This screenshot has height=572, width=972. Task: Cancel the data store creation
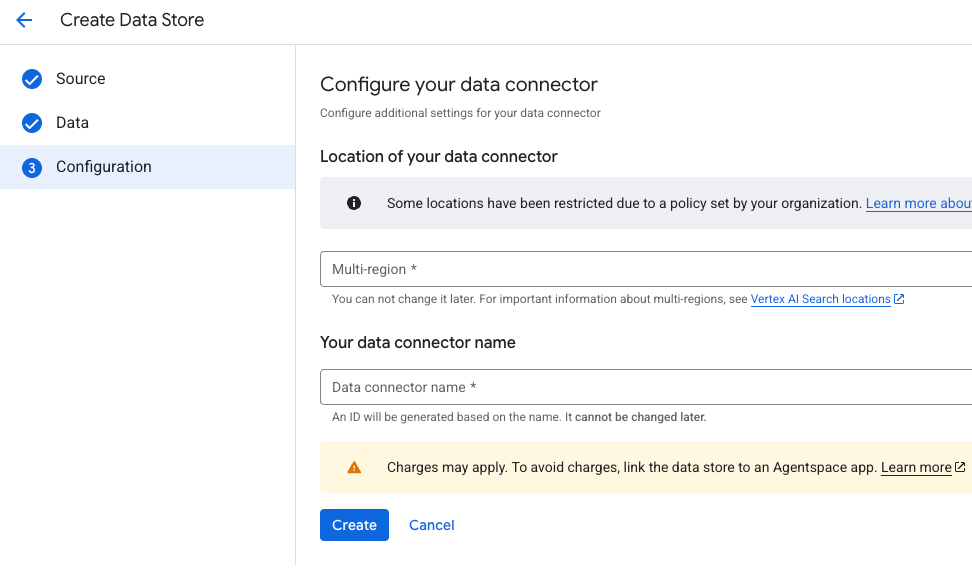coord(432,525)
